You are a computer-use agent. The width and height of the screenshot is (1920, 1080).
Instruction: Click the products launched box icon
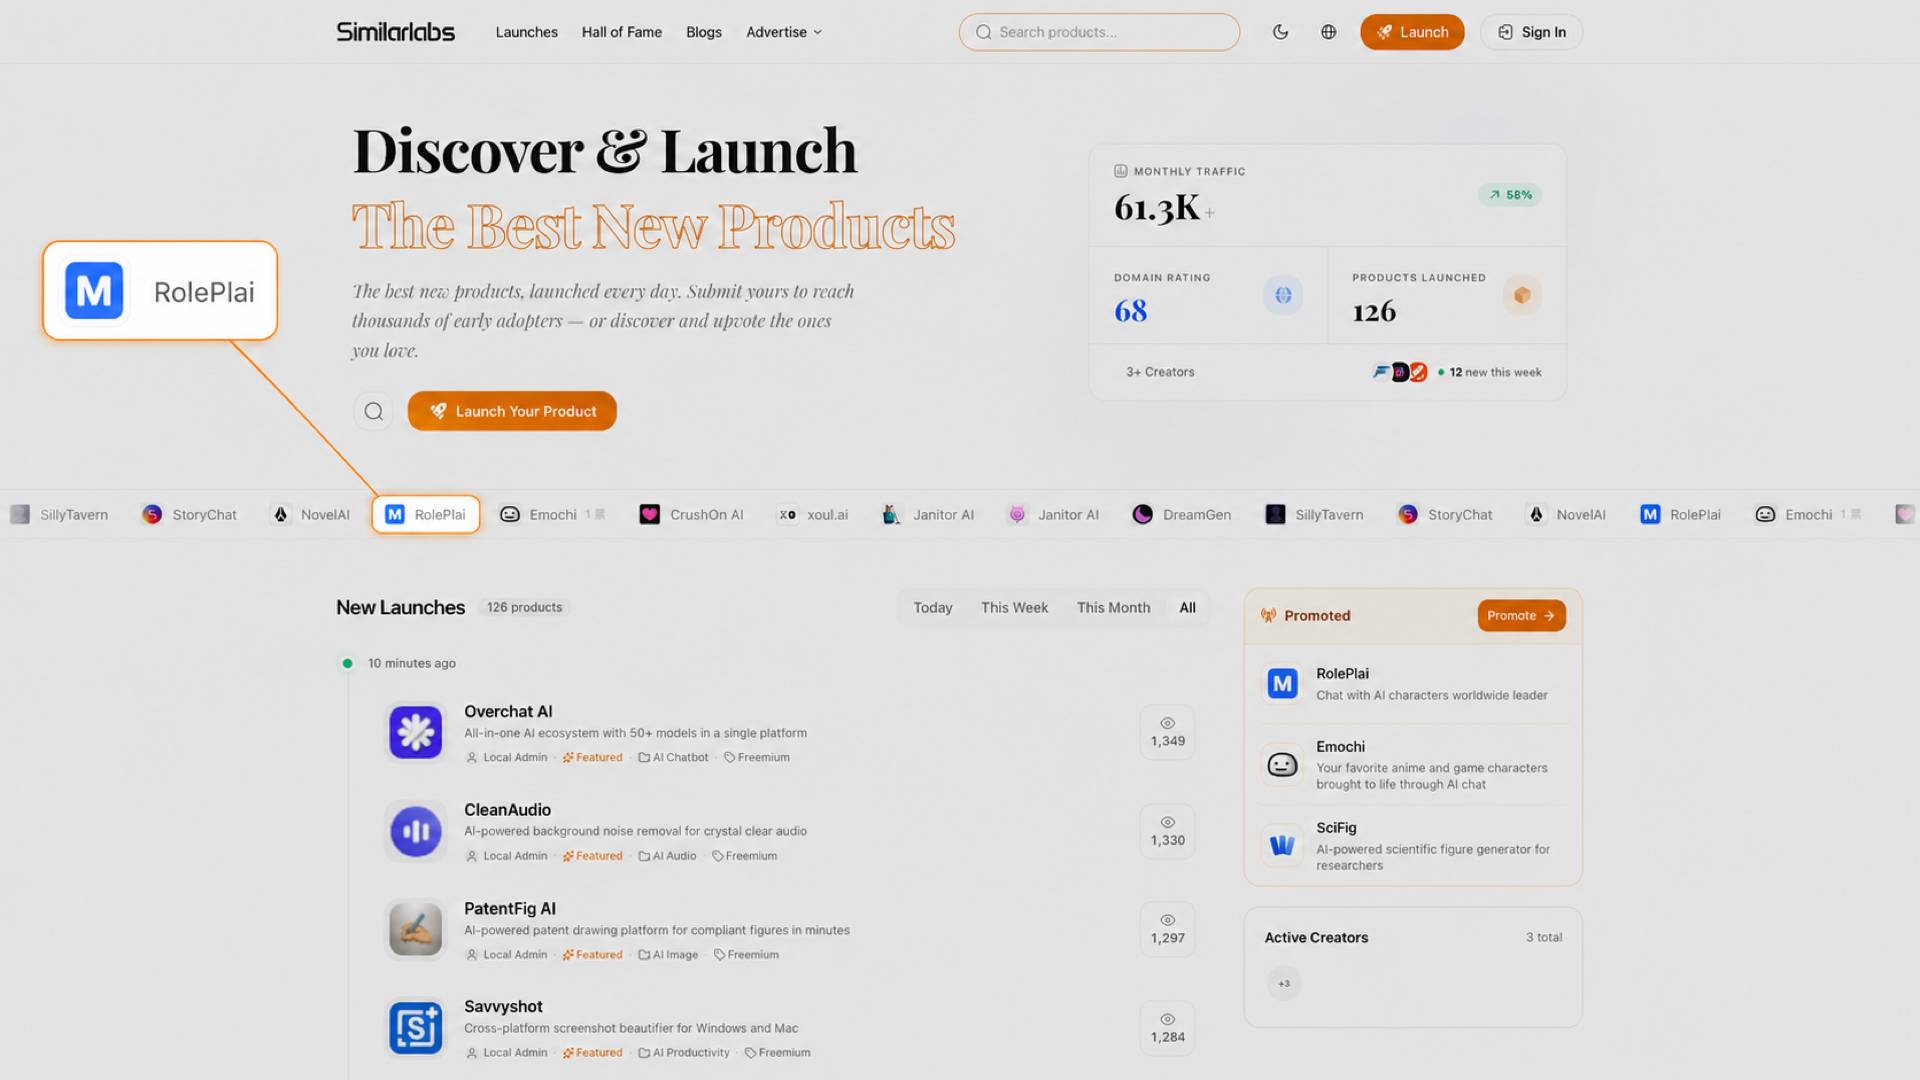1522,295
